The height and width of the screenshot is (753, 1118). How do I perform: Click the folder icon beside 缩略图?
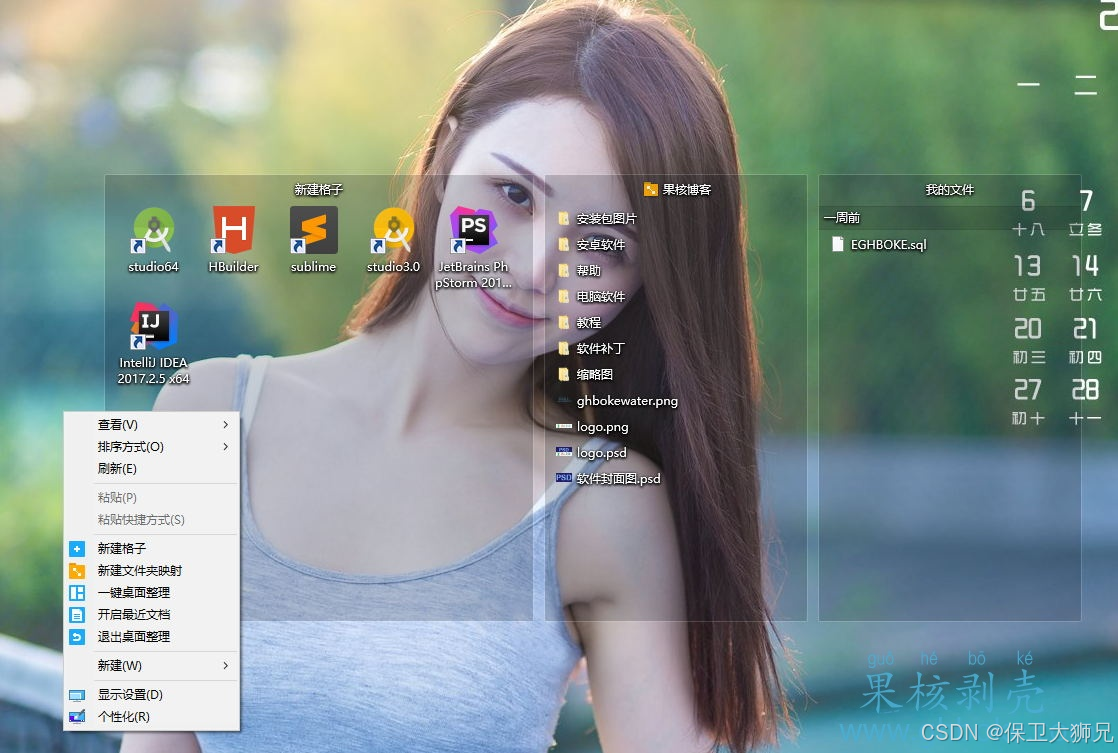563,374
